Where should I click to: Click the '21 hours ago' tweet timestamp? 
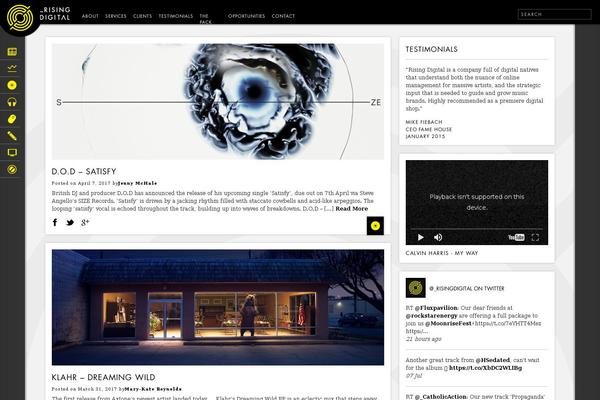[424, 339]
